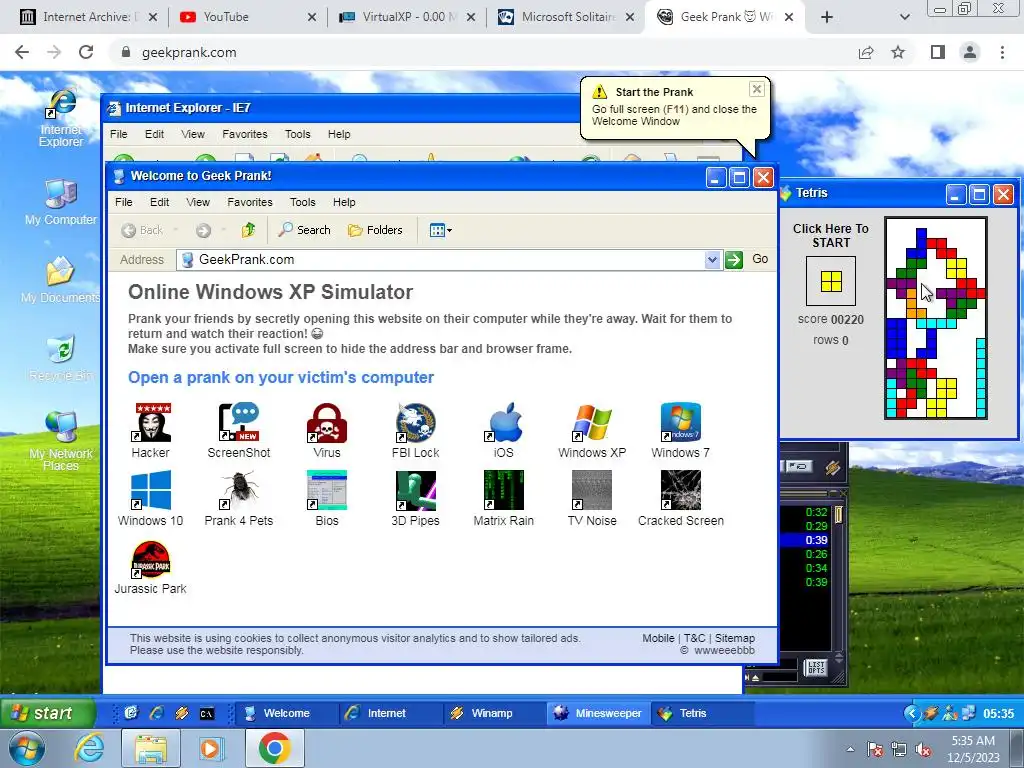Click the Folders toolbar button
Viewport: 1024px width, 768px height.
pyautogui.click(x=376, y=230)
